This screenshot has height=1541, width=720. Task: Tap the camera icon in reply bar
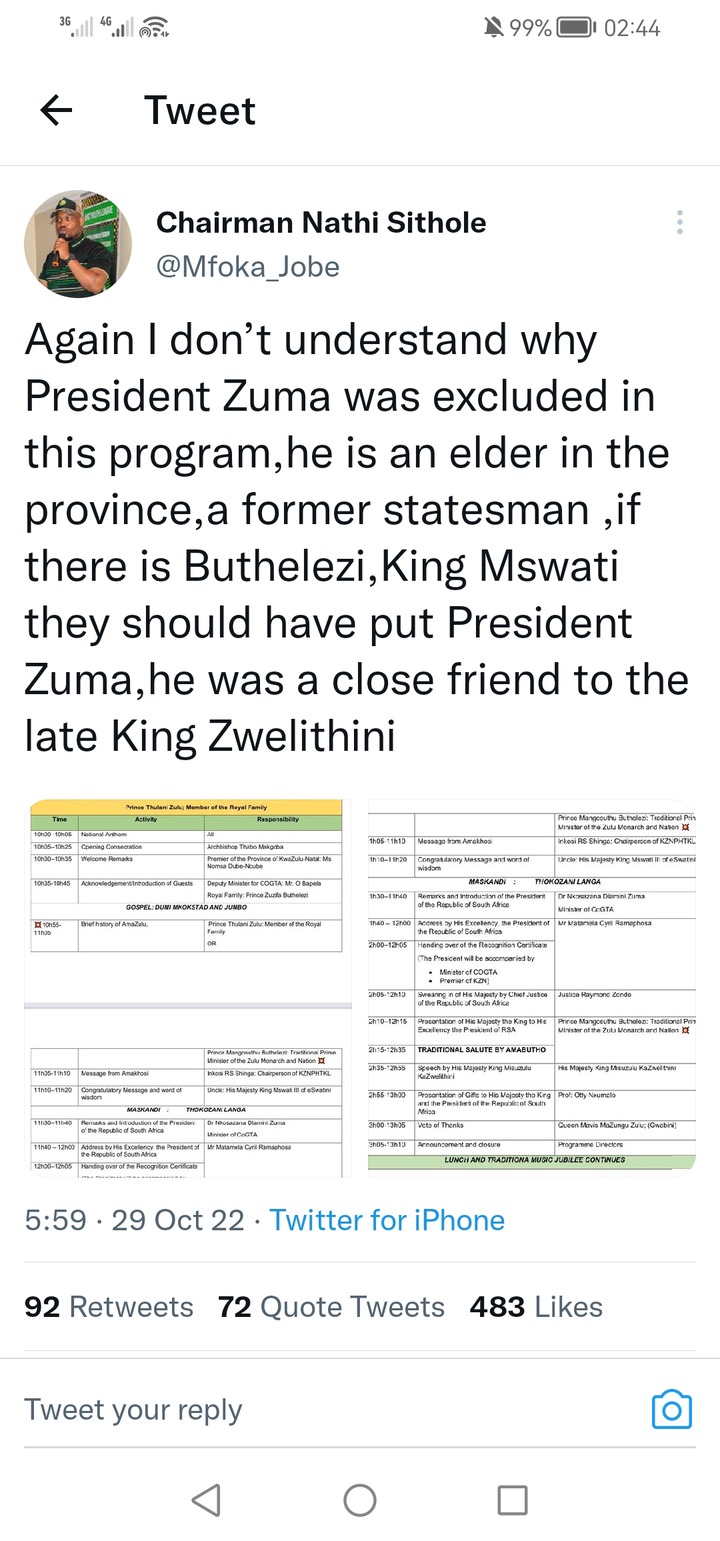click(x=671, y=1409)
